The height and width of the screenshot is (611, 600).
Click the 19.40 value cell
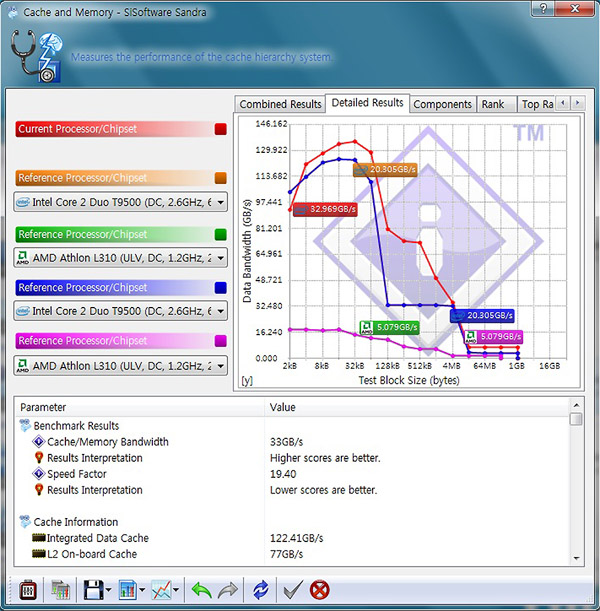pos(283,473)
